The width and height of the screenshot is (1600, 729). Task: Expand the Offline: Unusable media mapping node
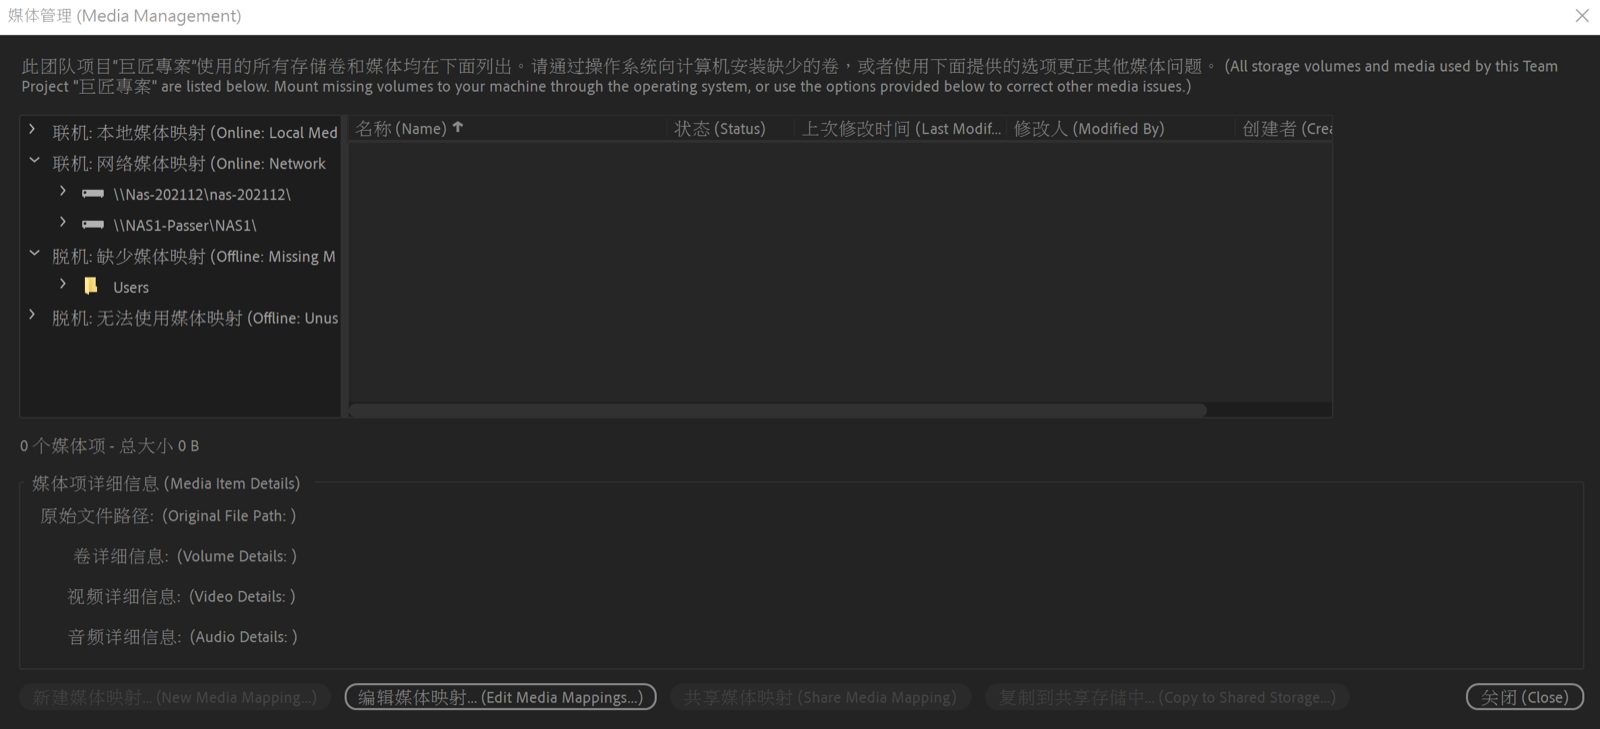(x=32, y=315)
